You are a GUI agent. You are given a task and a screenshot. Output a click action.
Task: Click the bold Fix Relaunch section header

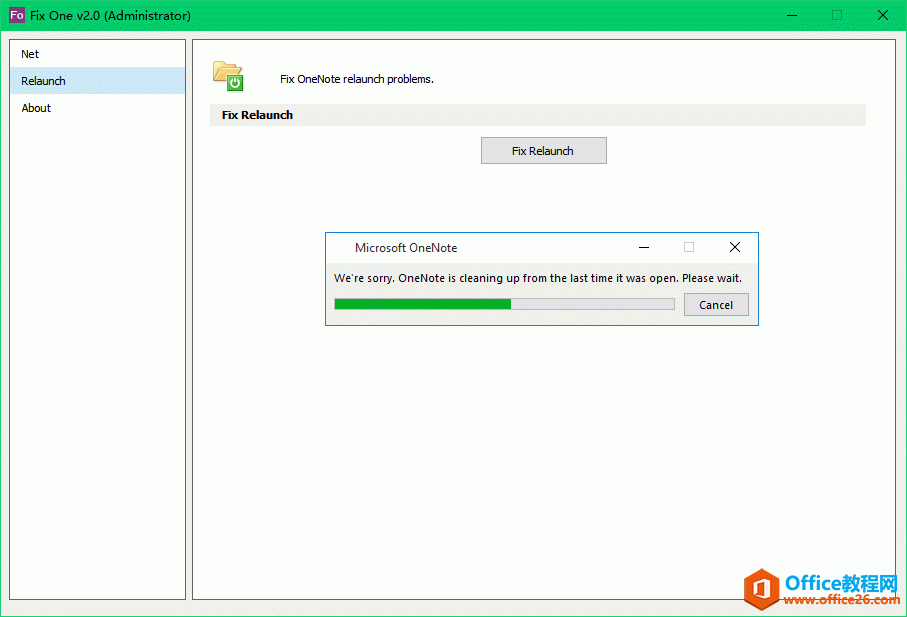pyautogui.click(x=257, y=115)
